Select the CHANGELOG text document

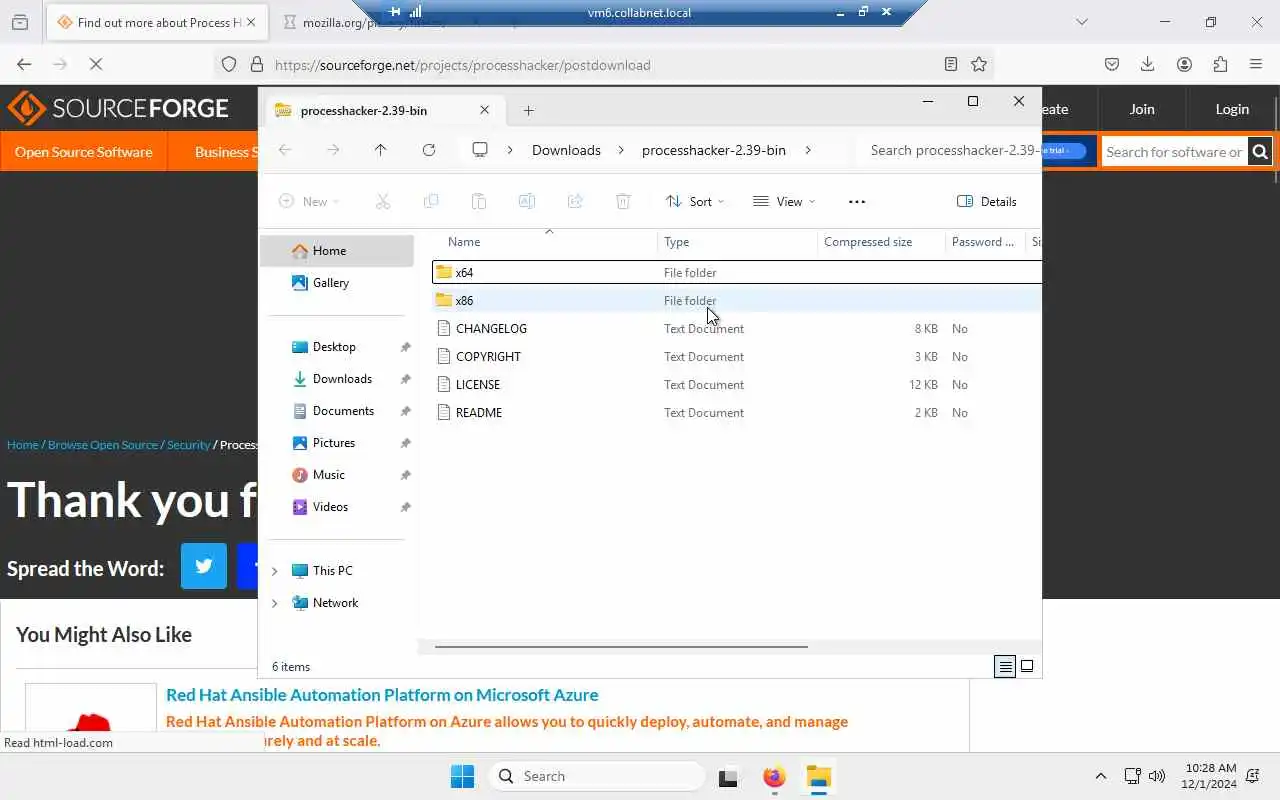pyautogui.click(x=737, y=328)
